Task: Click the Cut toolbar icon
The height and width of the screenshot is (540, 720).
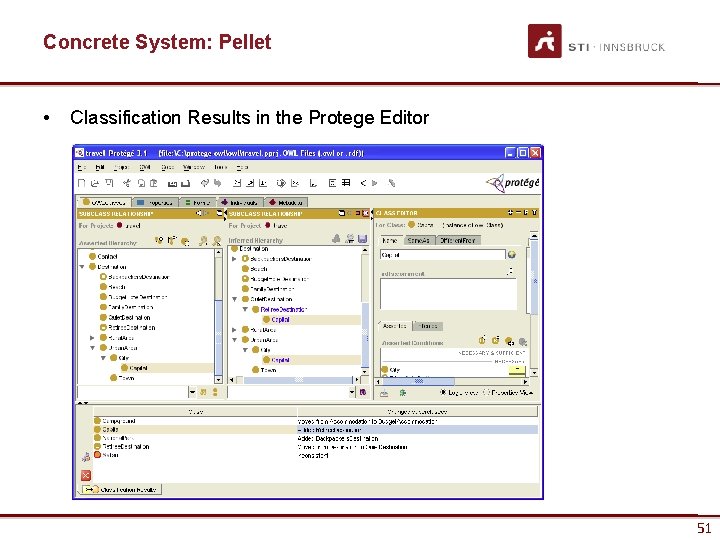Action: [127, 183]
